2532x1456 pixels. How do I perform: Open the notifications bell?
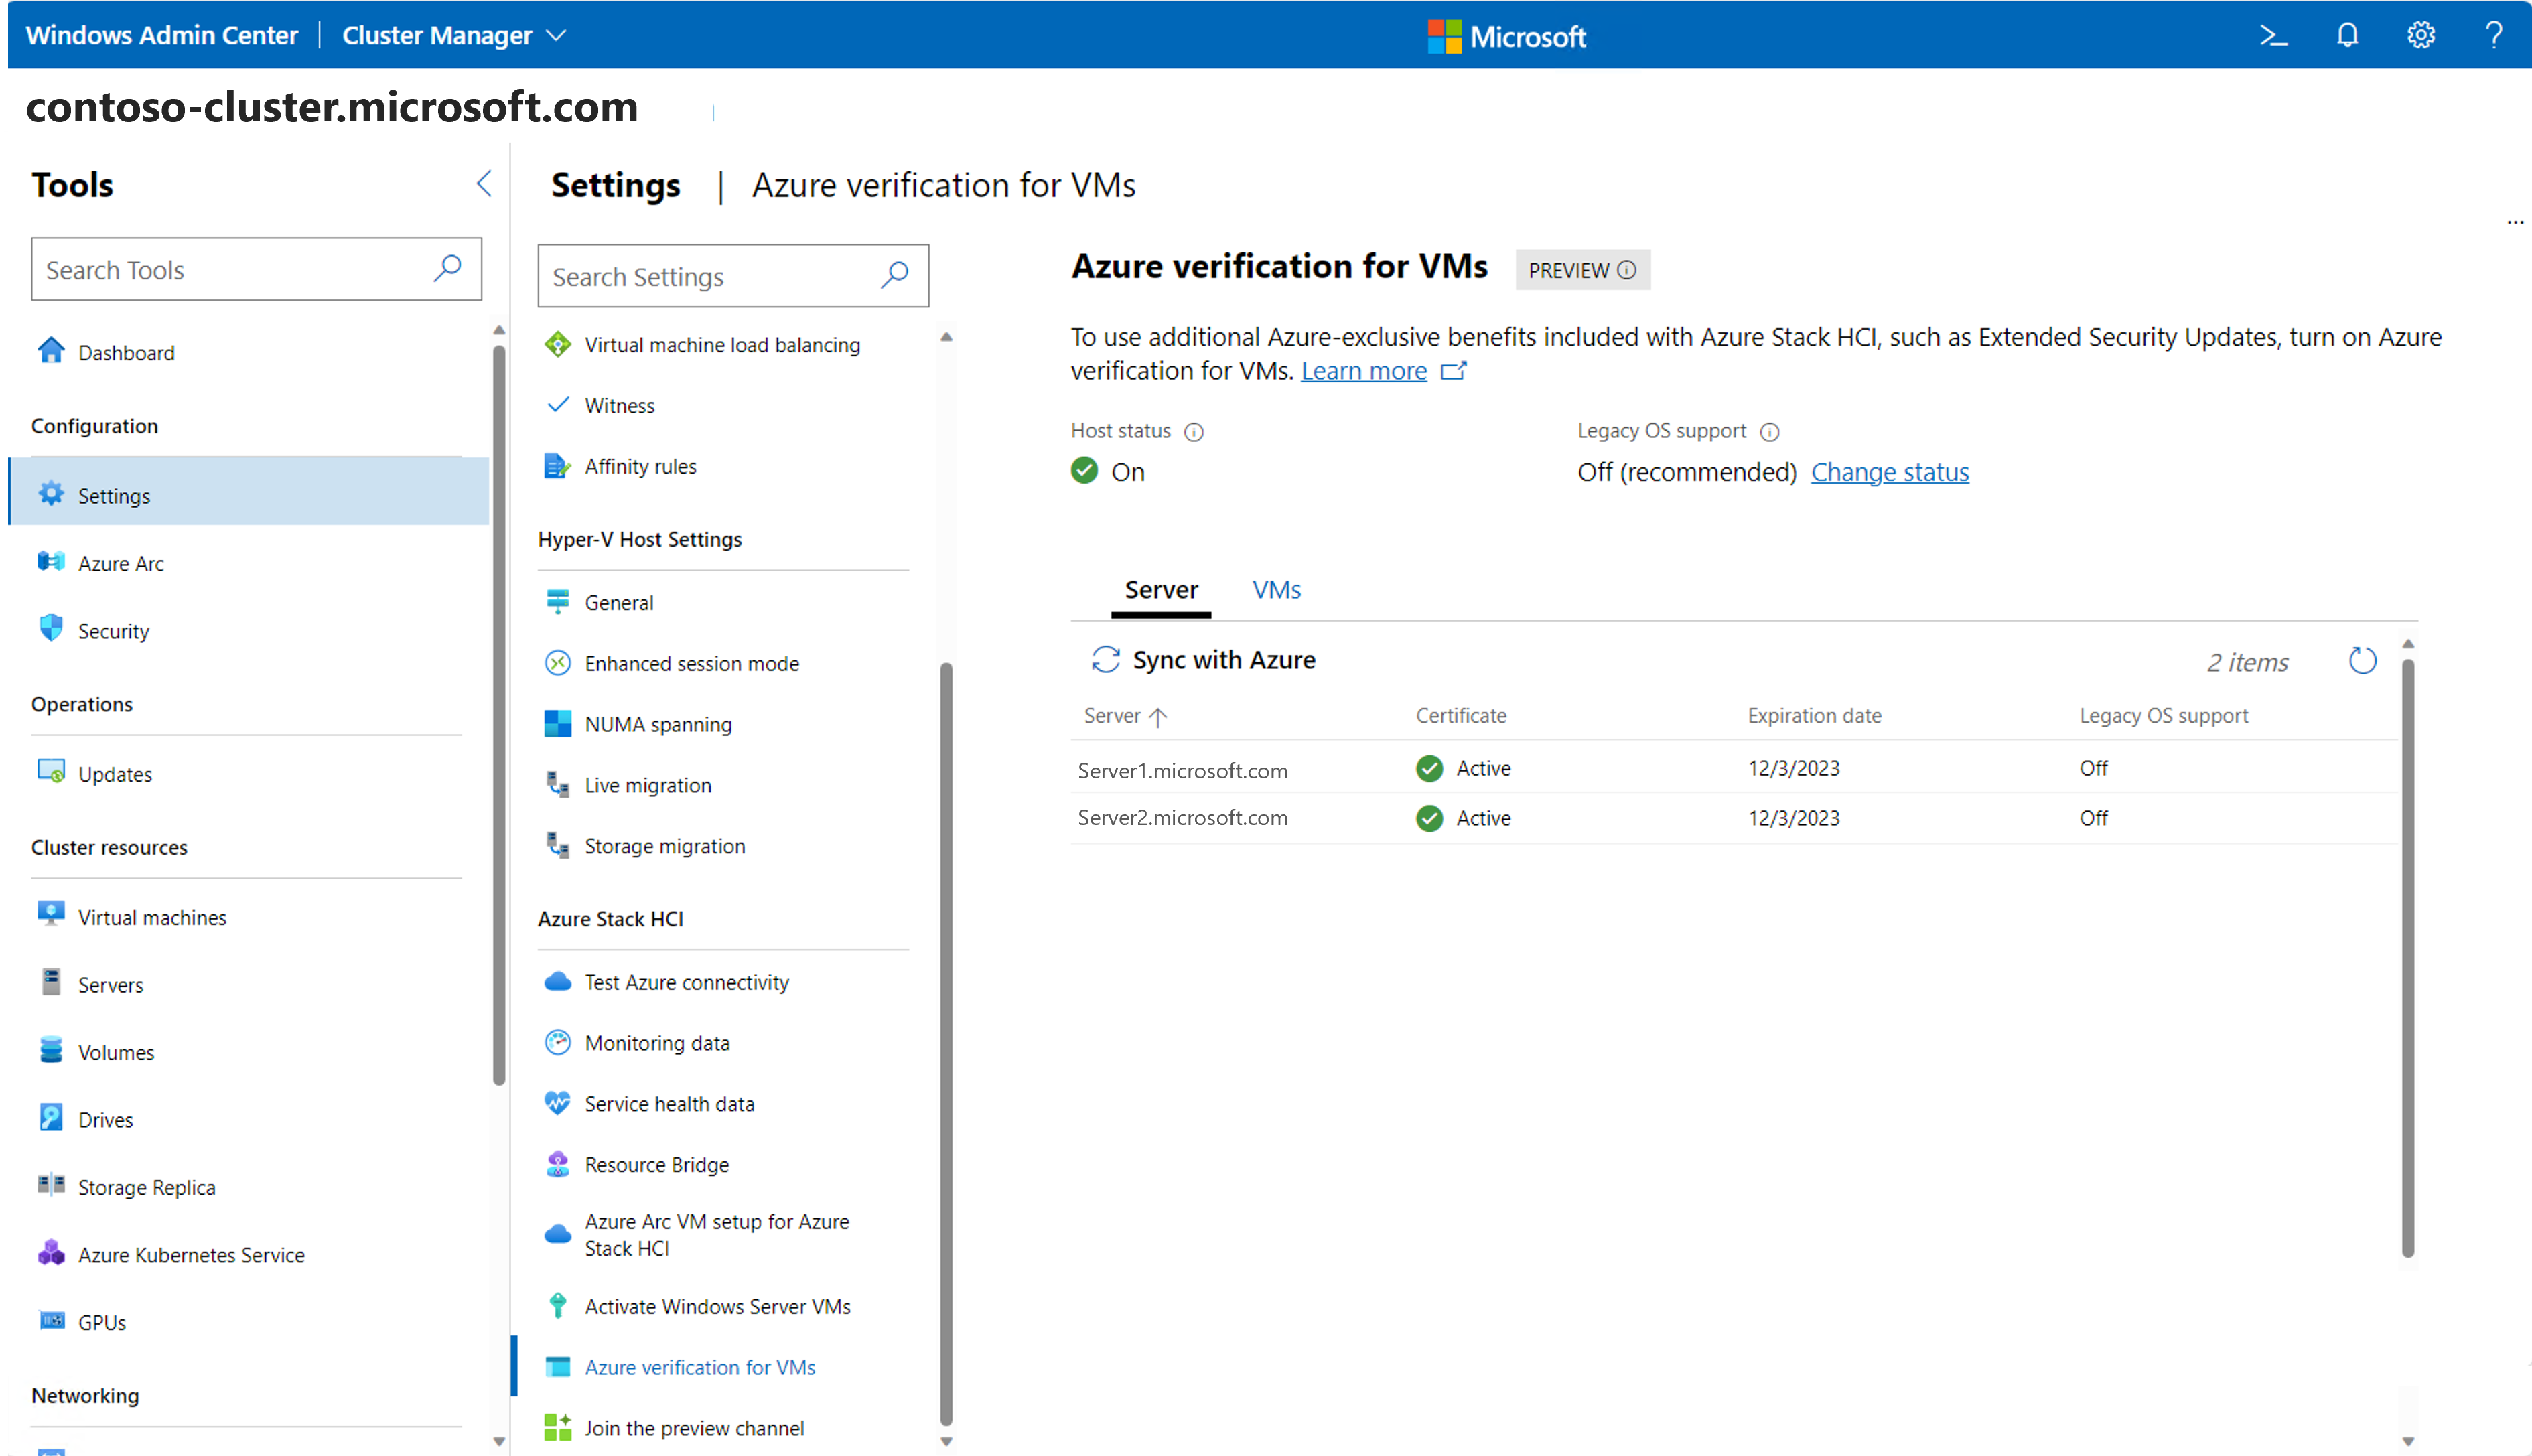(x=2347, y=36)
